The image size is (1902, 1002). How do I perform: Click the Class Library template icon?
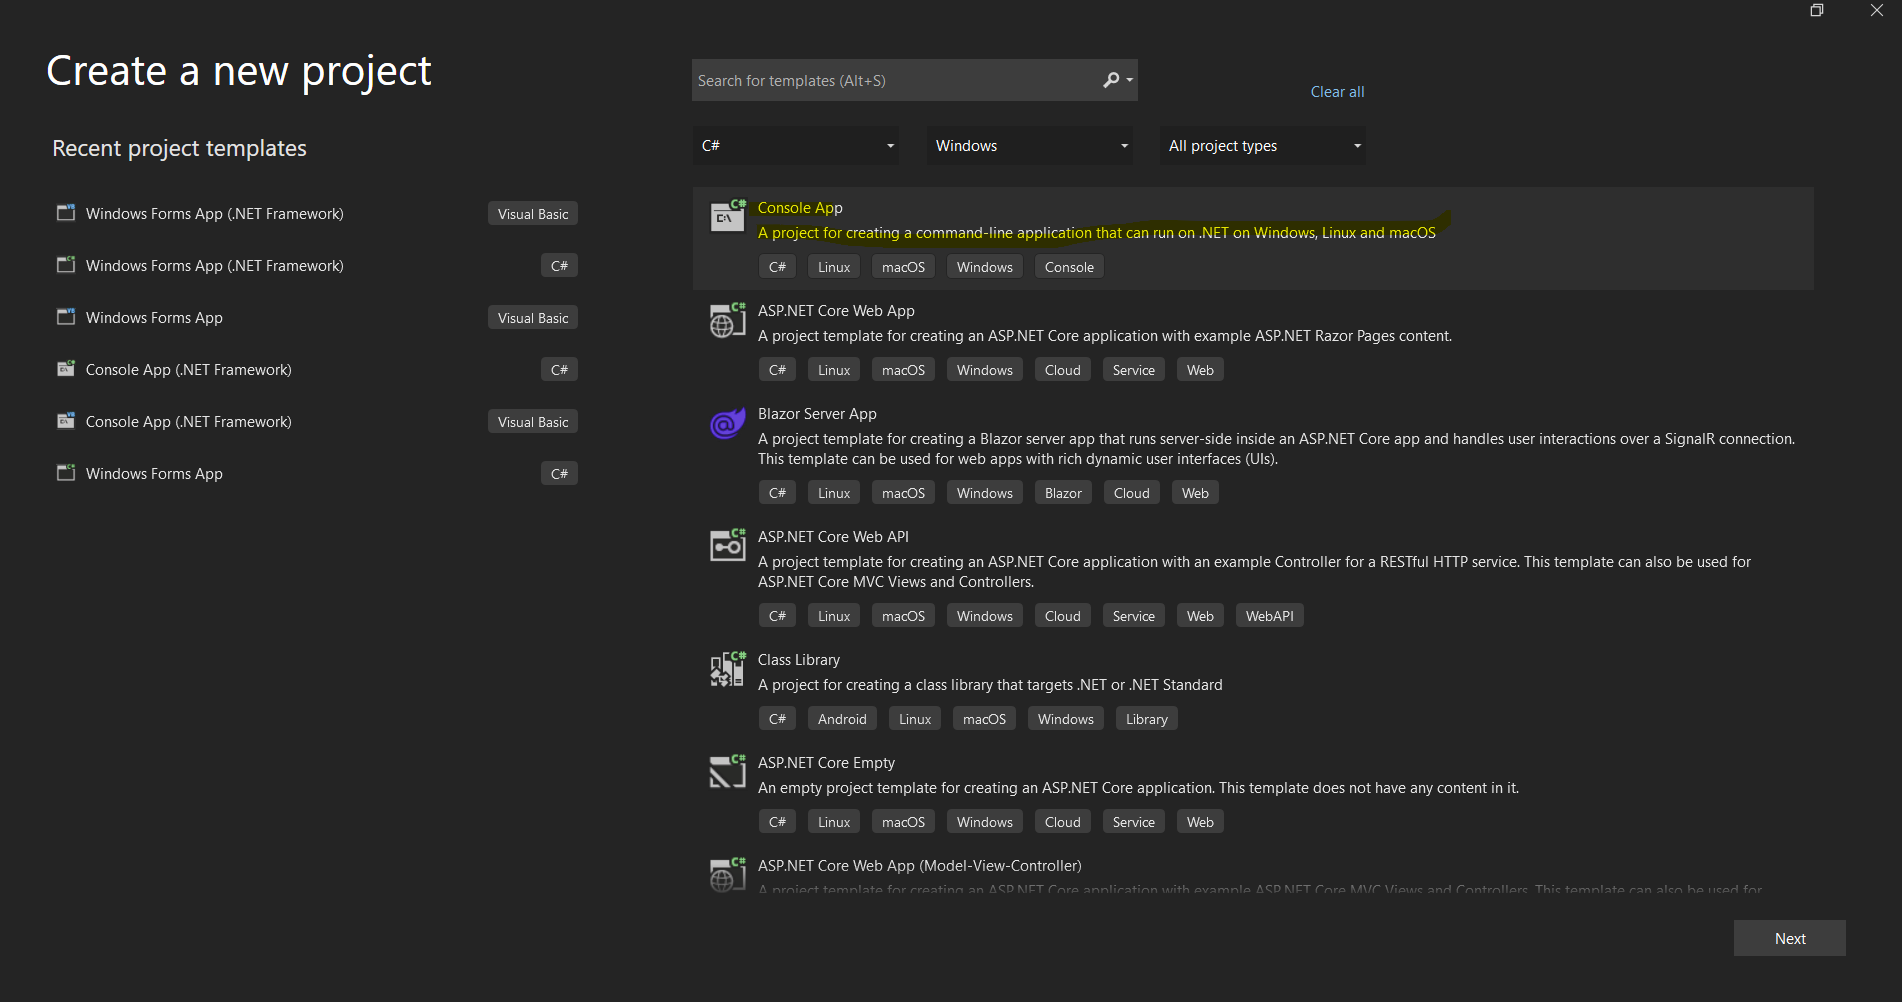click(727, 669)
